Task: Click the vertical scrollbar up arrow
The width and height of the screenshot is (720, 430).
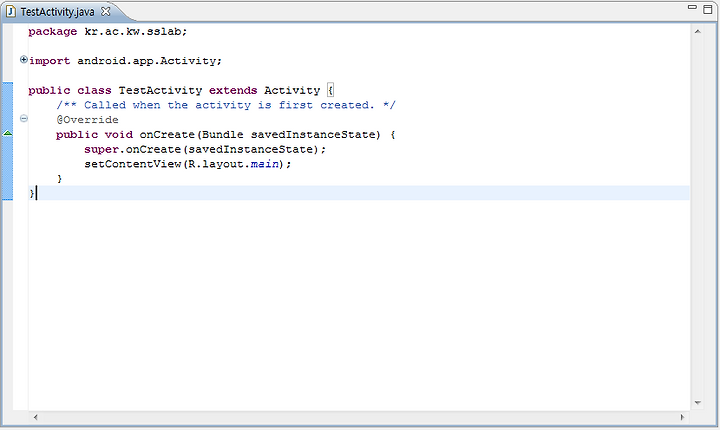Action: (698, 32)
